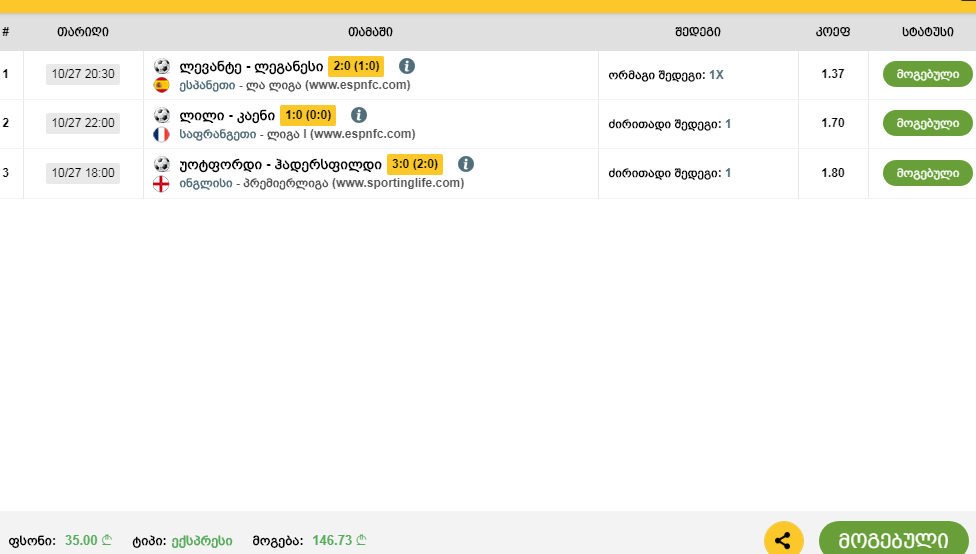The height and width of the screenshot is (554, 976).
Task: Click stake amount 35.00
Action: (x=88, y=540)
